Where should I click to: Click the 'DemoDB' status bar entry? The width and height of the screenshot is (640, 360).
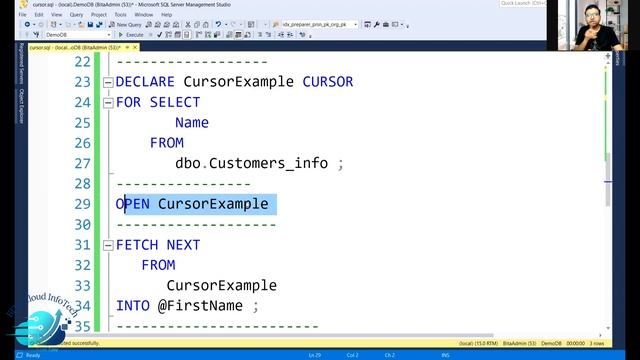551,344
